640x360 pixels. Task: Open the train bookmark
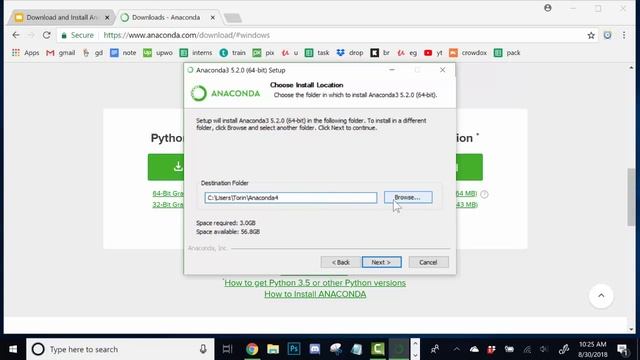(x=233, y=53)
